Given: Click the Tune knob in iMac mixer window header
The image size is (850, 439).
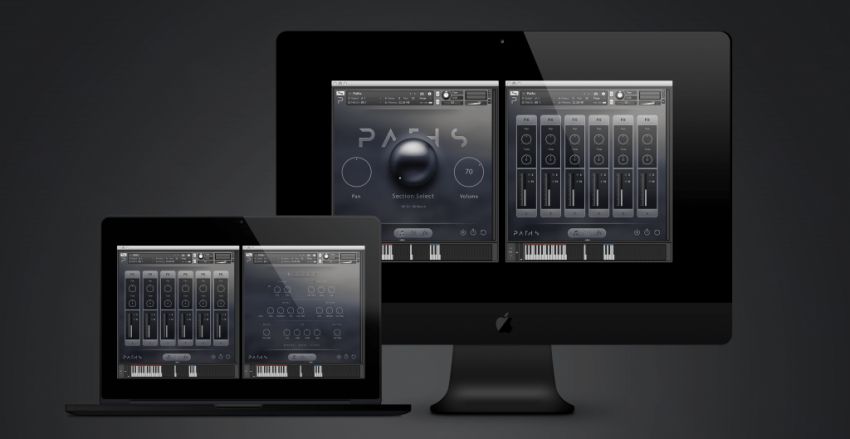Looking at the screenshot, I should [x=620, y=95].
